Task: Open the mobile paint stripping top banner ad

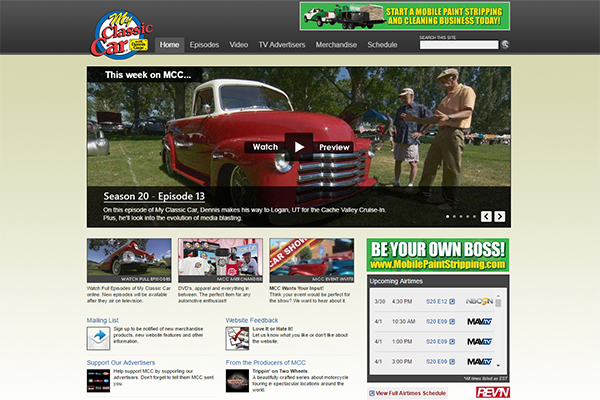Action: [405, 16]
